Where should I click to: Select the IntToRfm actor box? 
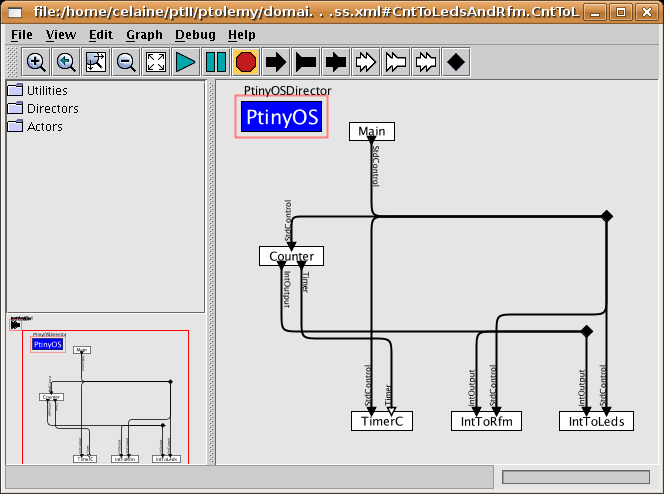pos(486,421)
